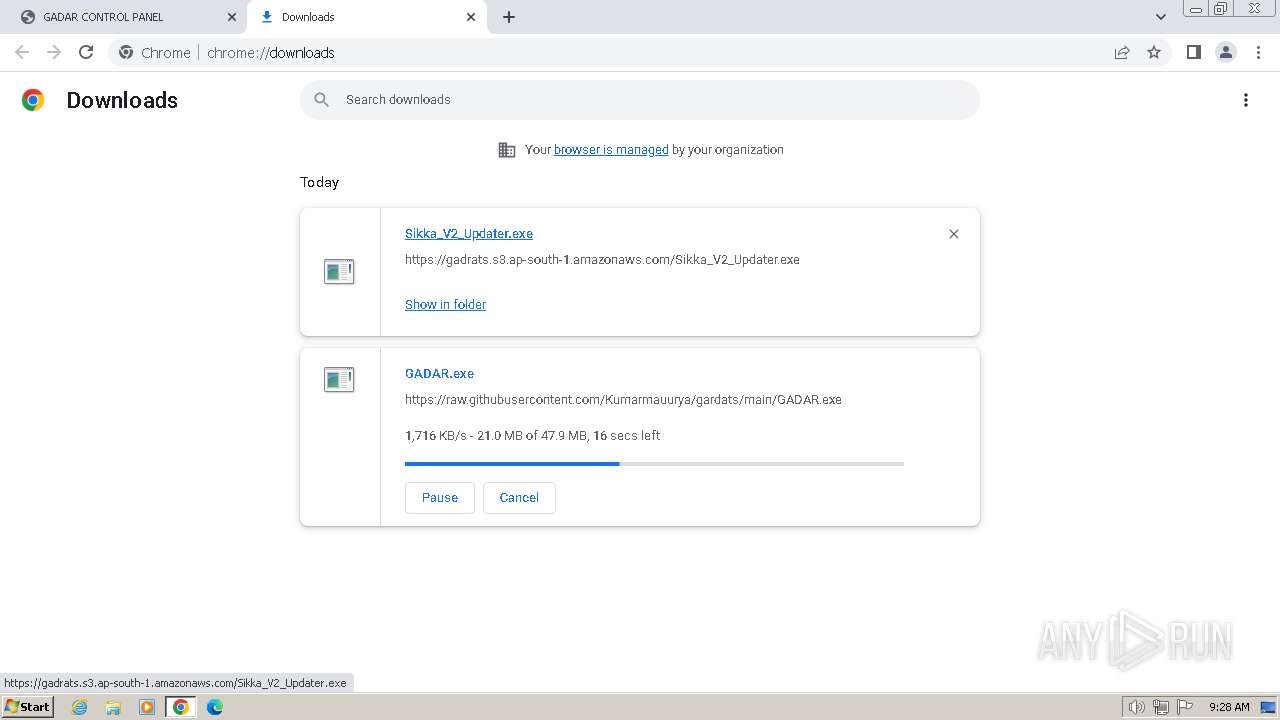Image resolution: width=1280 pixels, height=720 pixels.
Task: Open the Sikka_V2_Updater.exe file link
Action: (469, 234)
